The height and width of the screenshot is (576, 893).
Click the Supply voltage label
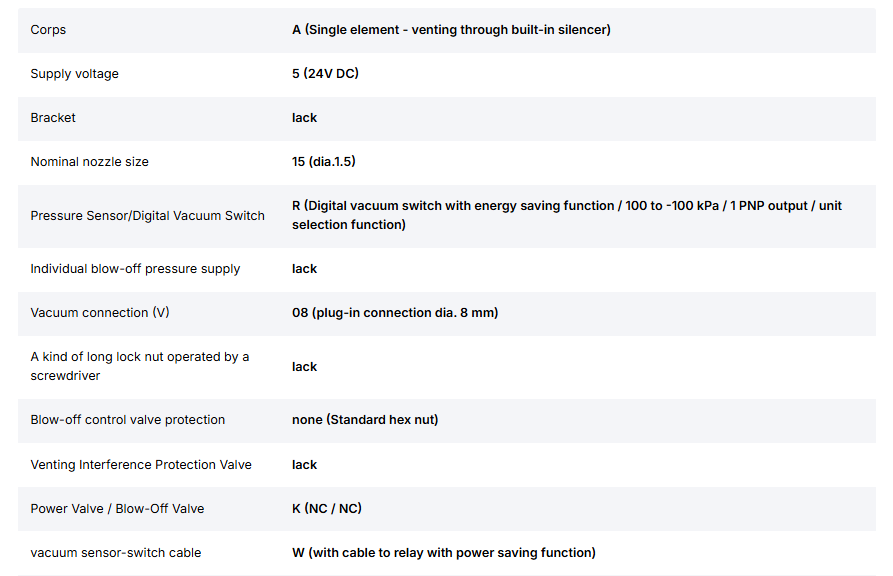75,73
